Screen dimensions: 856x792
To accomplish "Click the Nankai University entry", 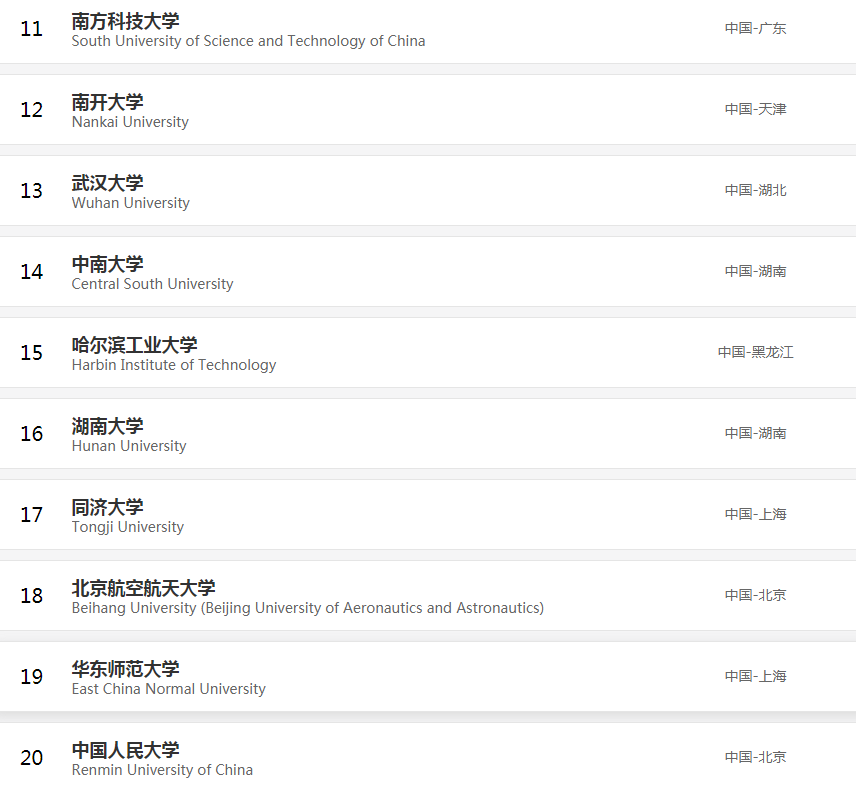I will pos(129,122).
